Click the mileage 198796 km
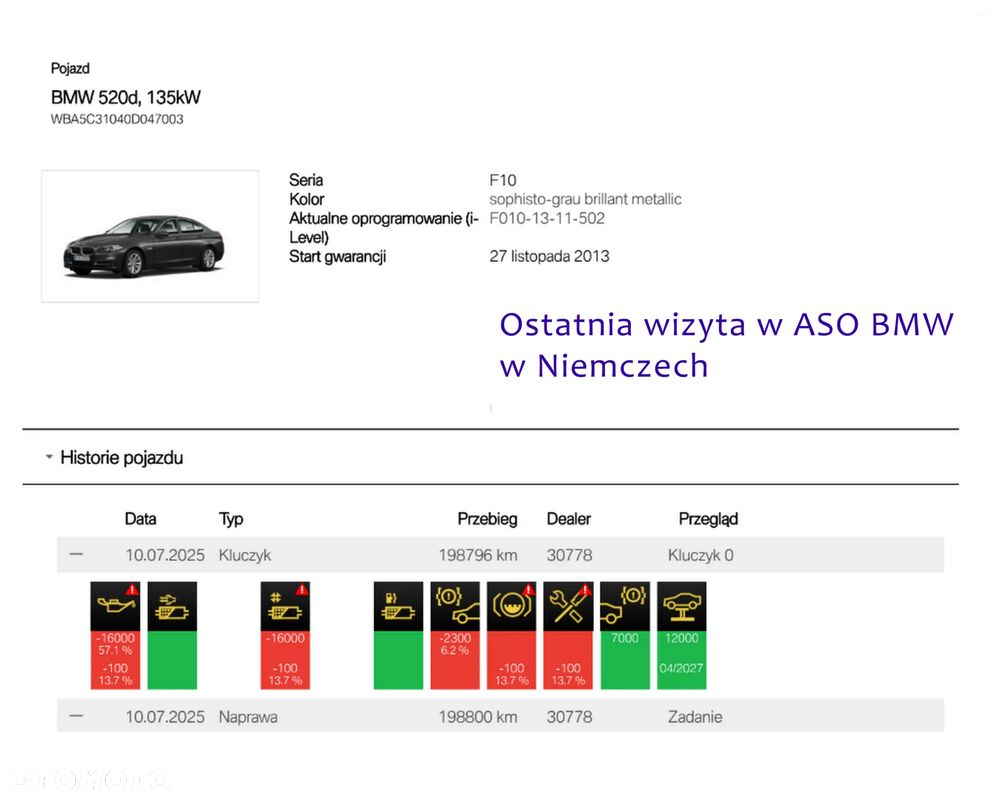This screenshot has height=800, width=1000. (x=478, y=555)
